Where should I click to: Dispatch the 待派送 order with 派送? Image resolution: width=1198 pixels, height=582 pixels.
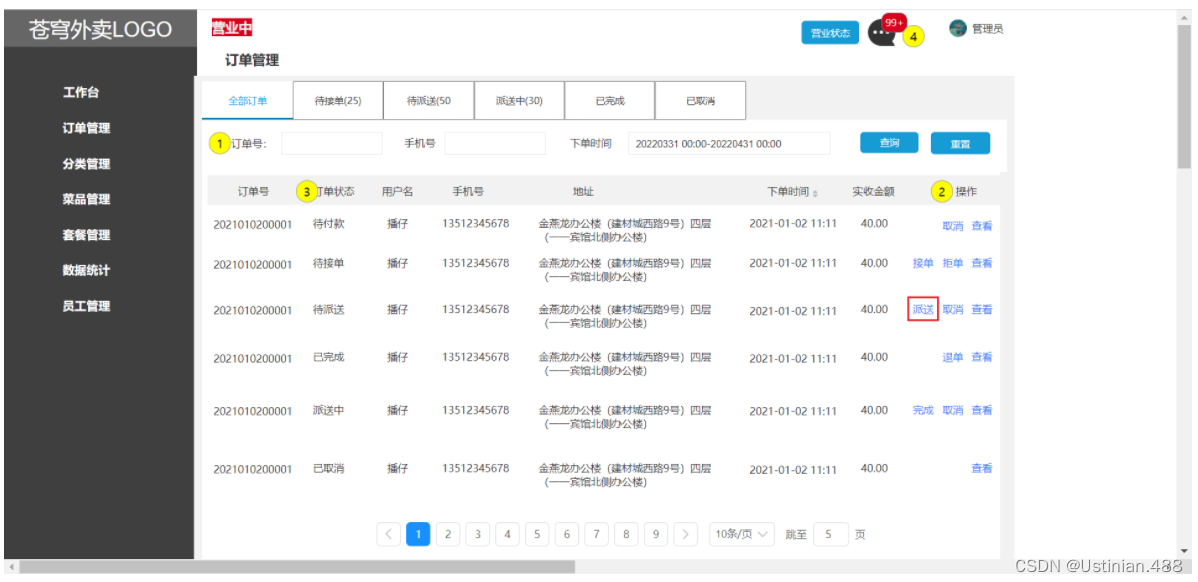[923, 309]
